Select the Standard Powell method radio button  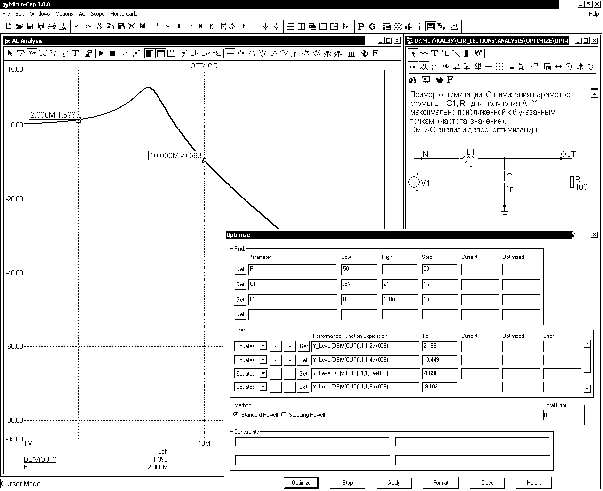pyautogui.click(x=236, y=414)
